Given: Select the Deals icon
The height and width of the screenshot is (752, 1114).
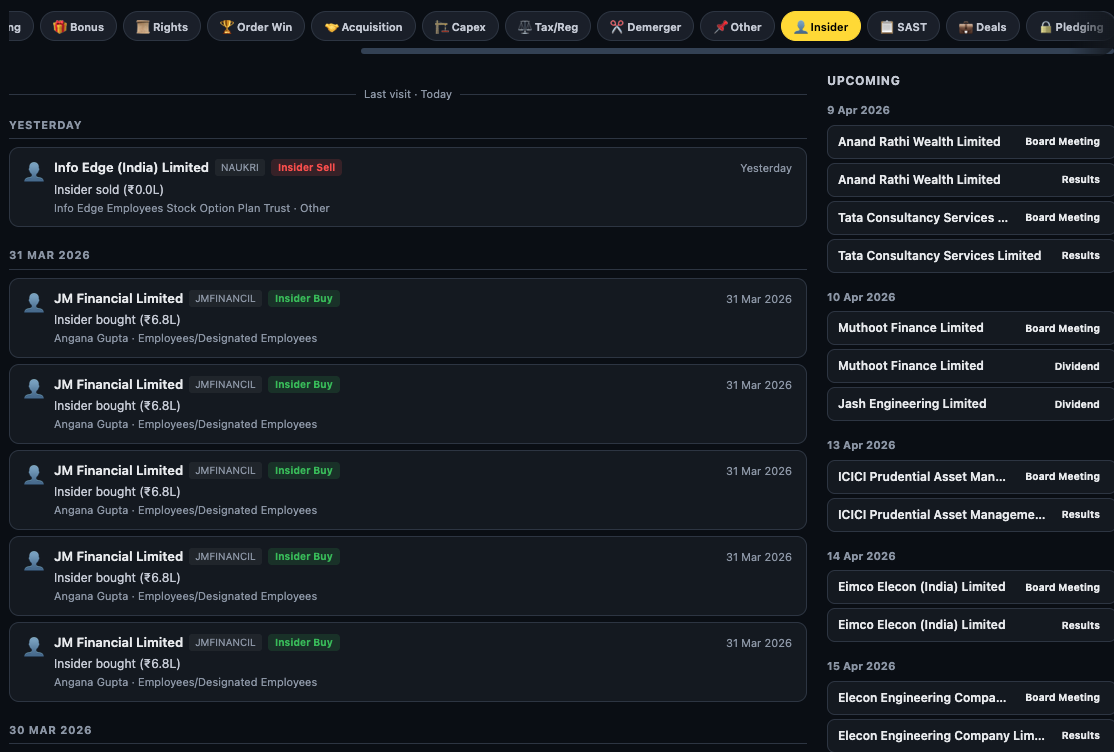Looking at the screenshot, I should pos(963,26).
